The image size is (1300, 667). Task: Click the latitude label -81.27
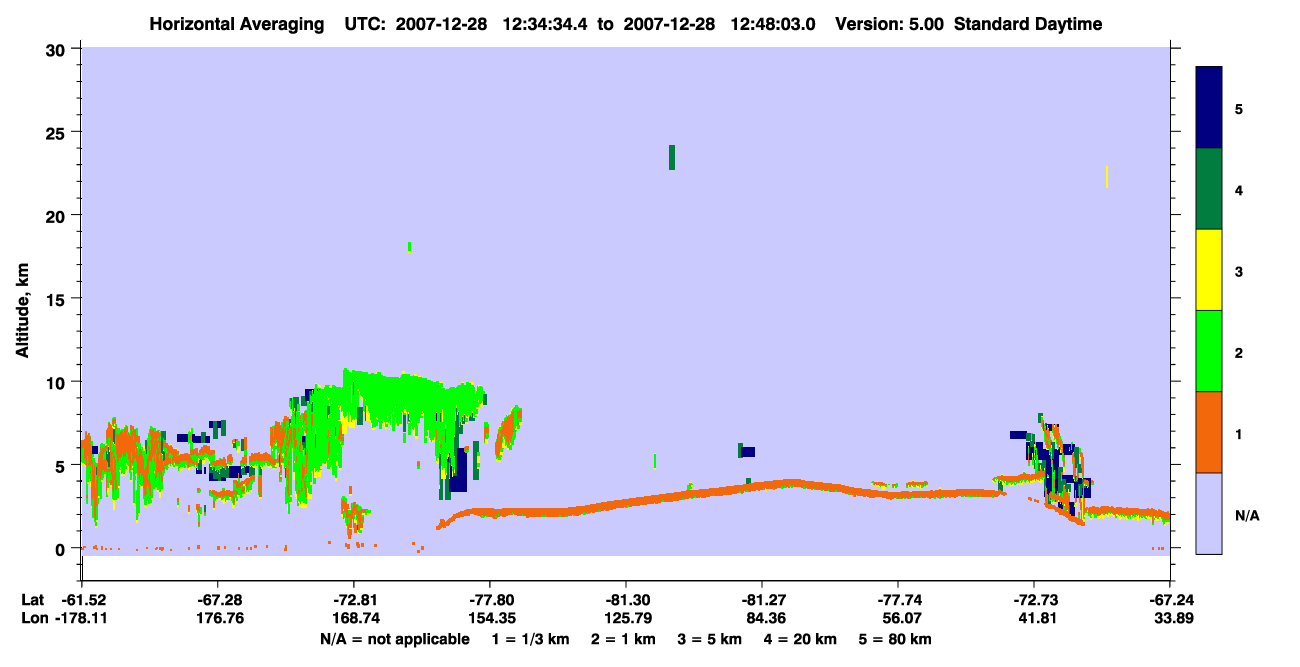coord(761,599)
